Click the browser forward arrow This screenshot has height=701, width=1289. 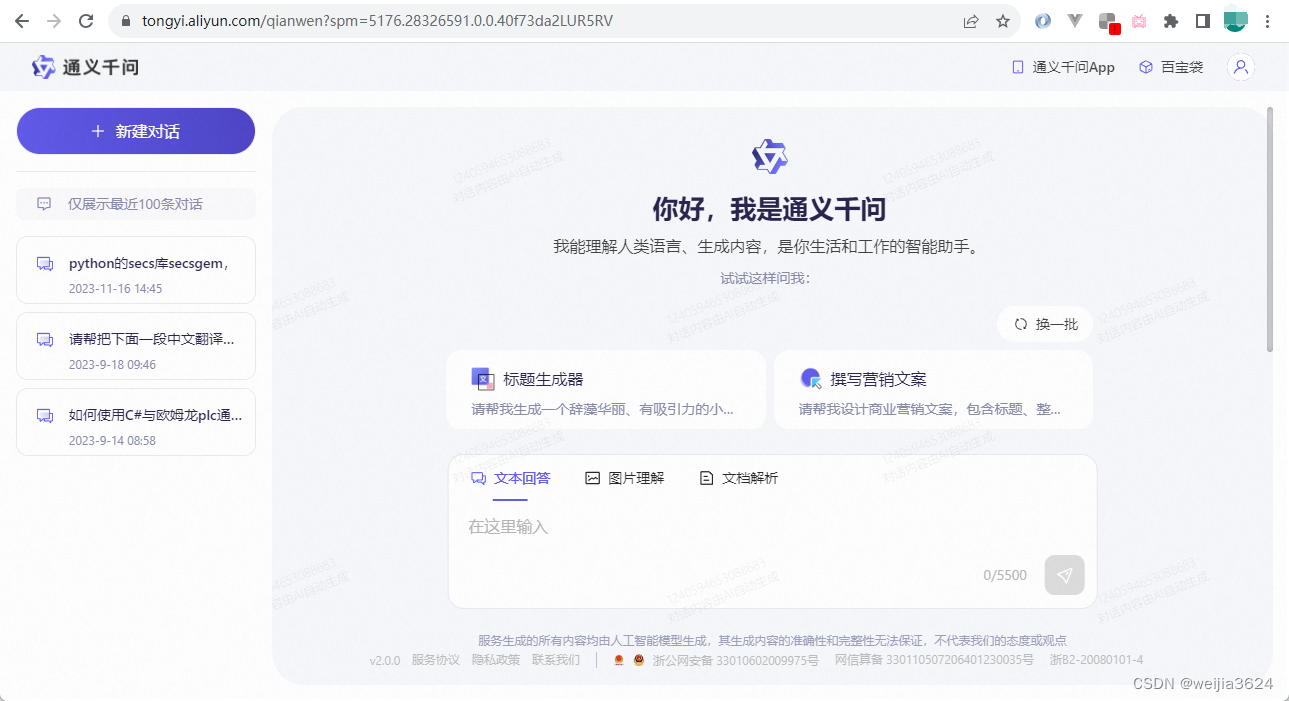[x=54, y=21]
